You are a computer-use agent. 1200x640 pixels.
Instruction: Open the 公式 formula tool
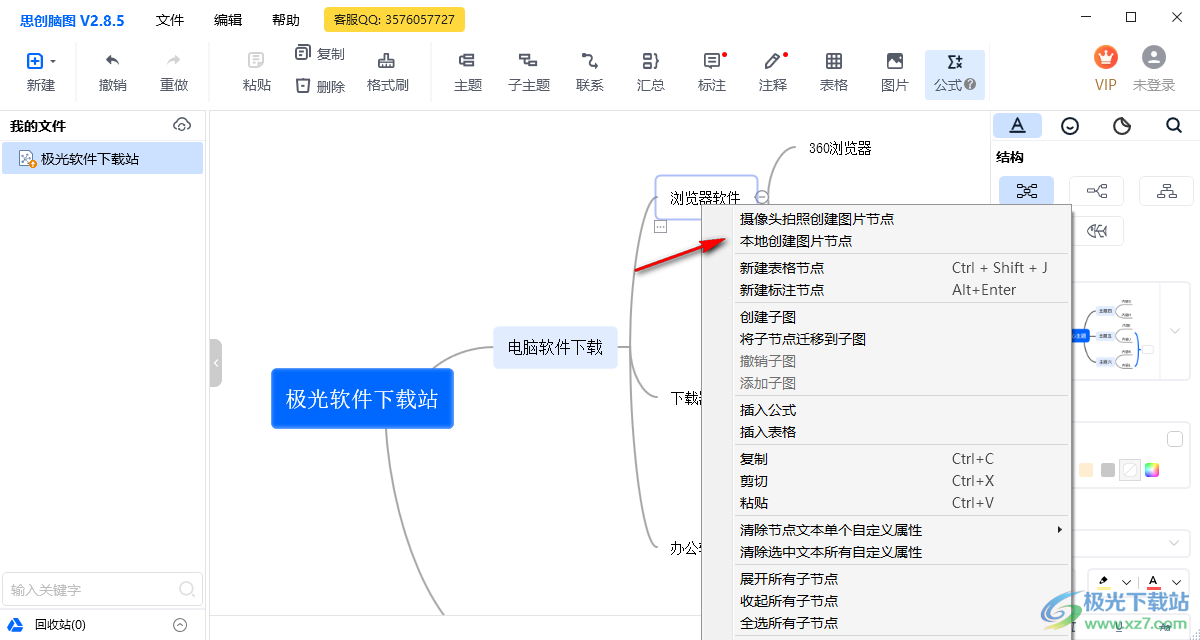tap(955, 74)
